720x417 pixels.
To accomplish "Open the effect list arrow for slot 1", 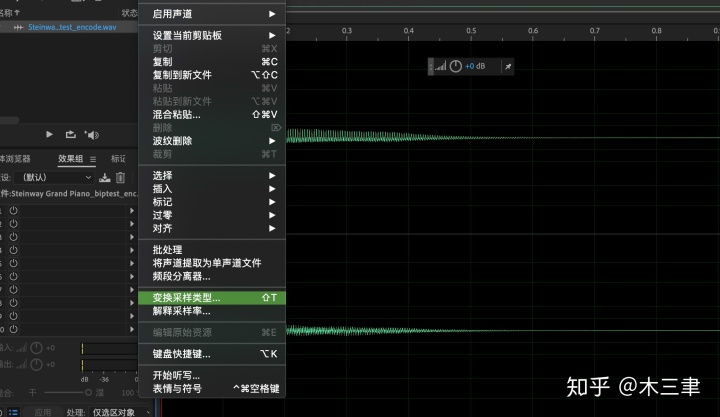I will tap(132, 210).
